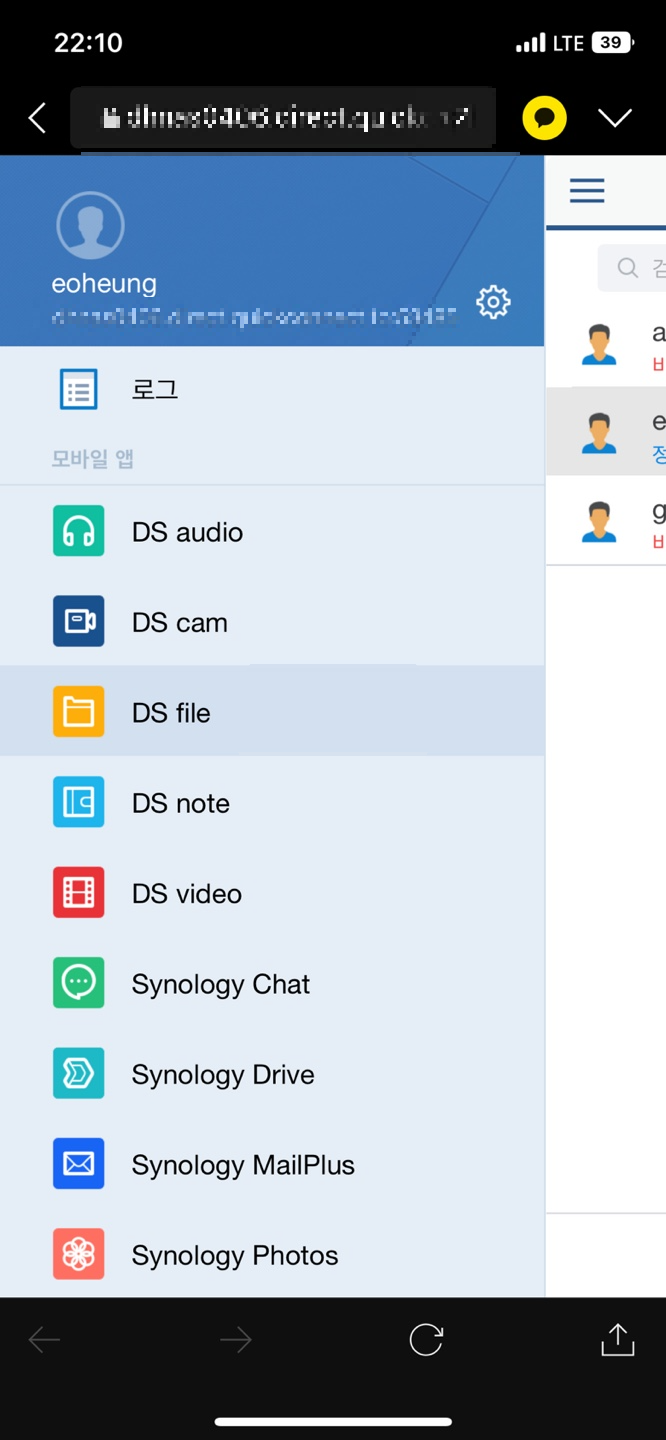Viewport: 666px width, 1440px height.
Task: Toggle the hamburger menu icon
Action: 587,190
